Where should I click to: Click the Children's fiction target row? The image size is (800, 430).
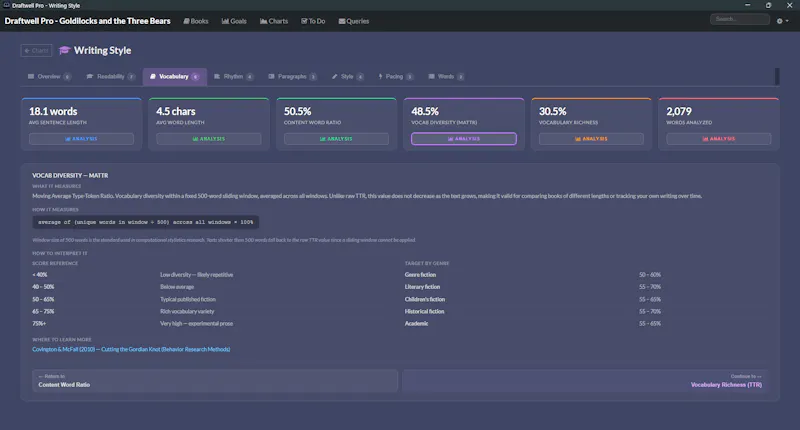click(586, 299)
